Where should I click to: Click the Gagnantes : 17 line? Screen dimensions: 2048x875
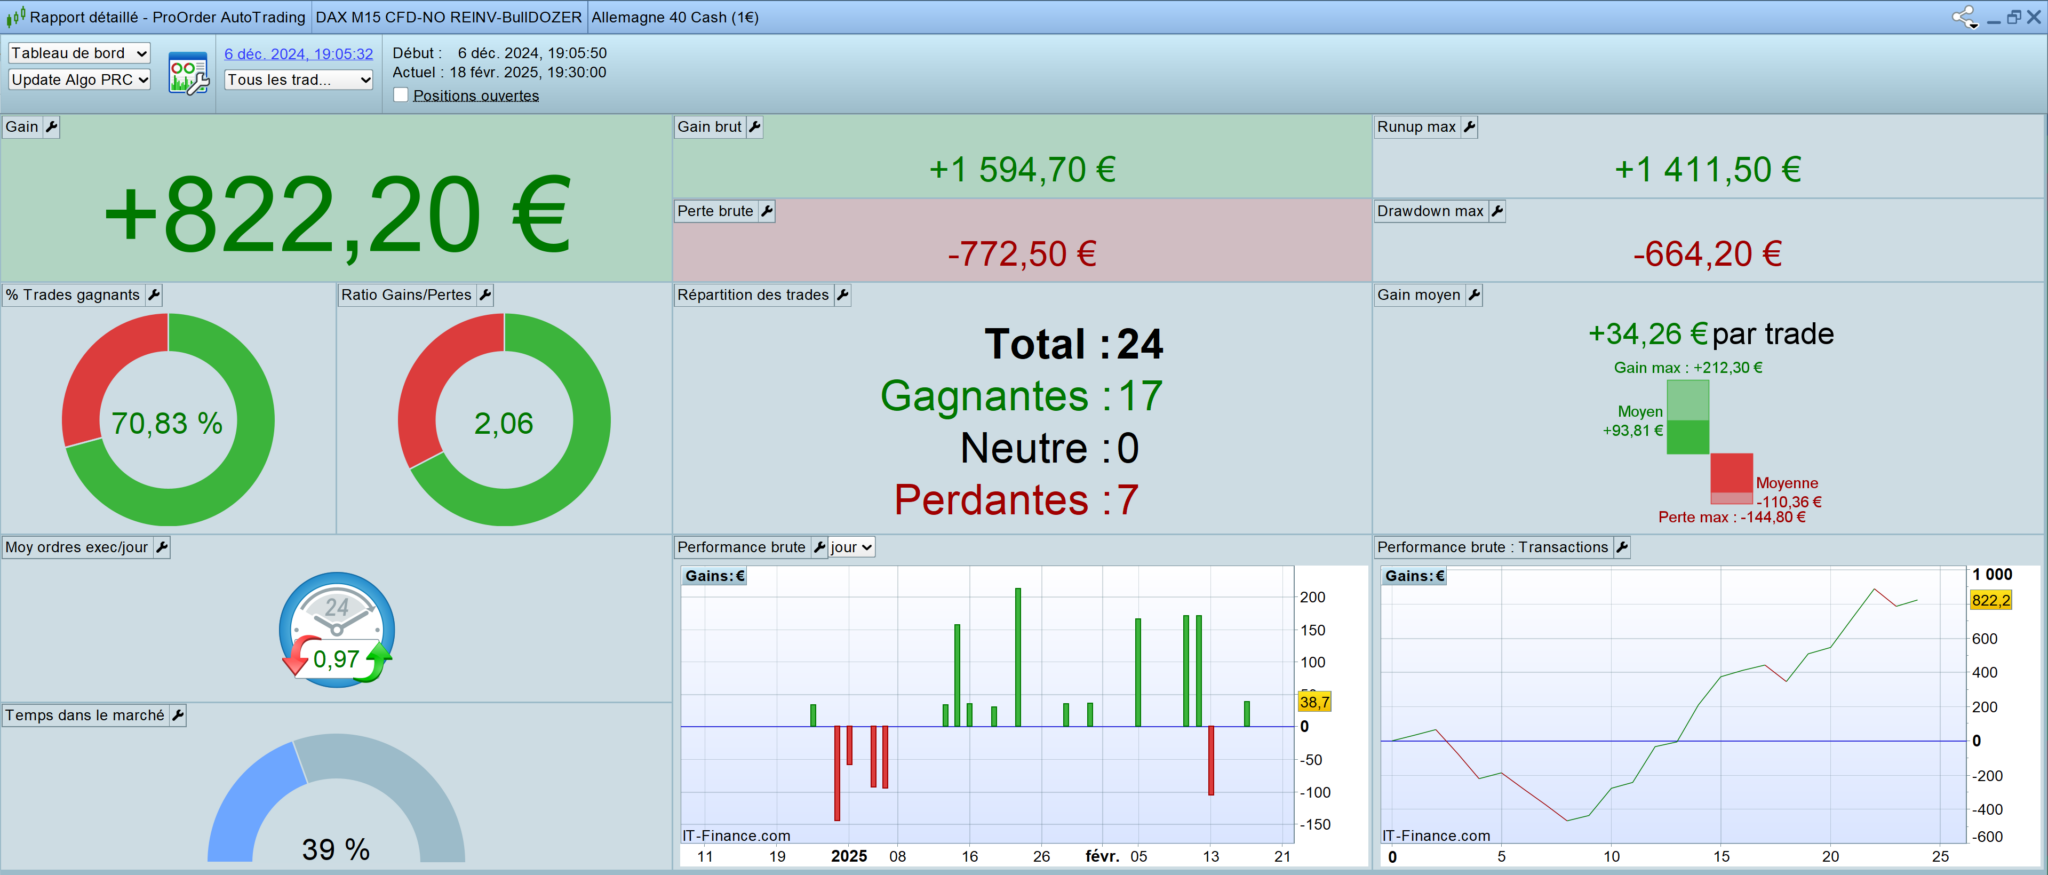(x=1021, y=396)
